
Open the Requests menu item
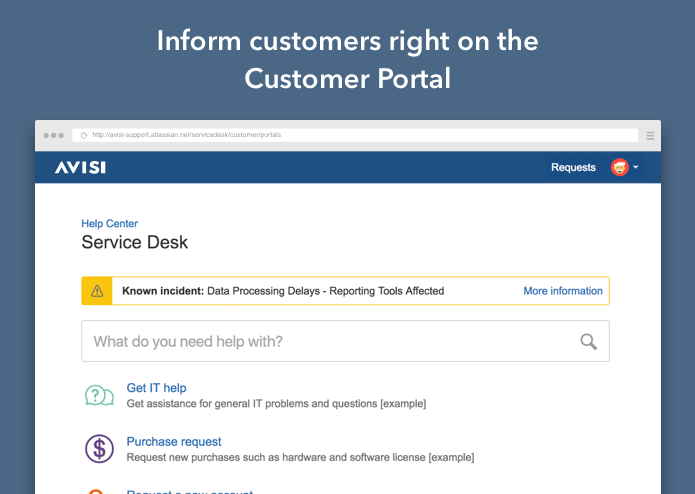(573, 167)
